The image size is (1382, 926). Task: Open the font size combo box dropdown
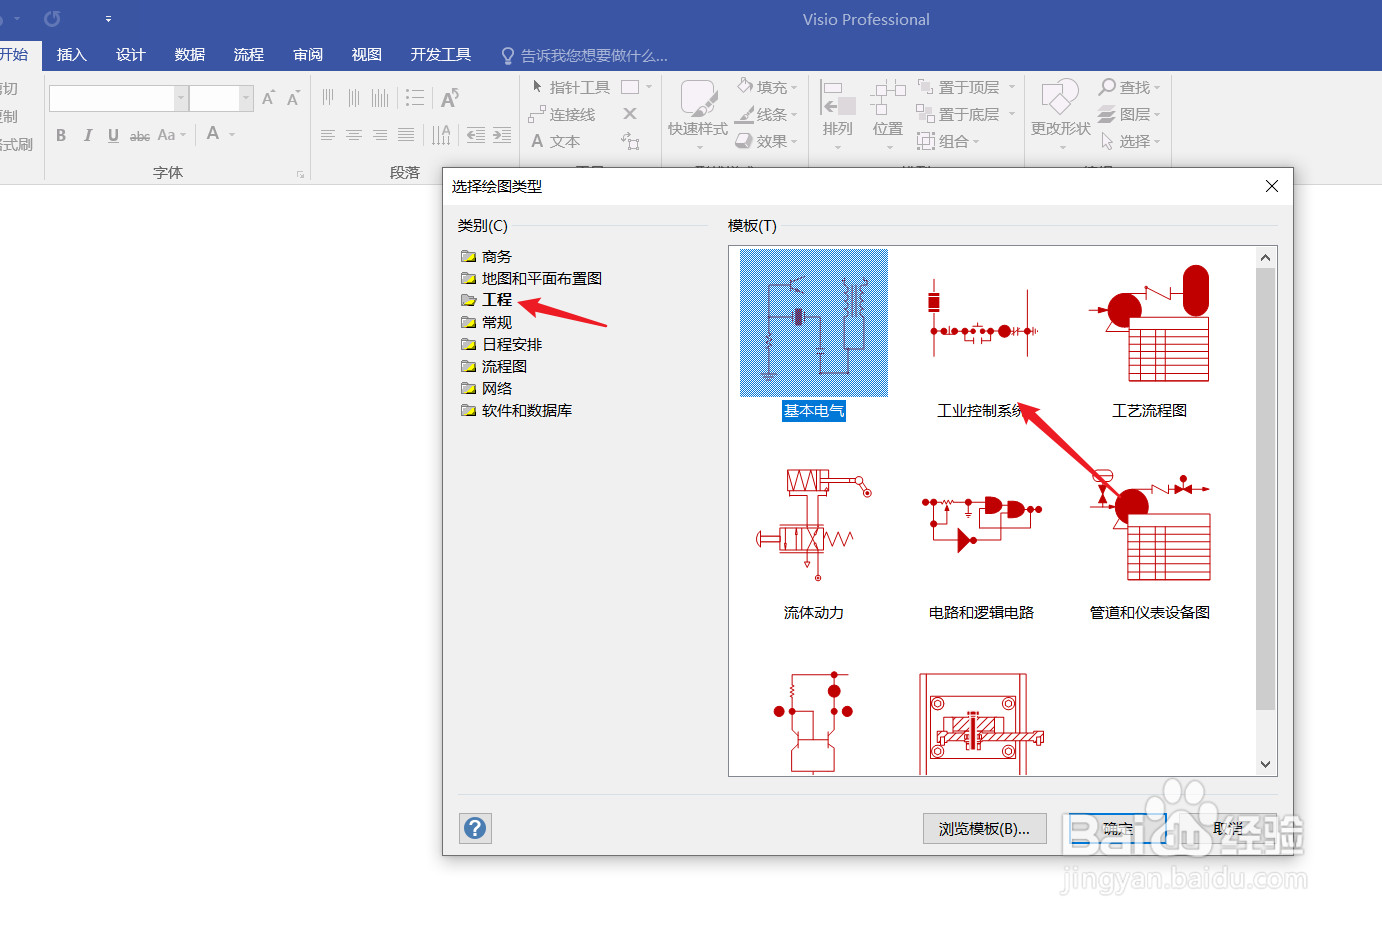pyautogui.click(x=246, y=98)
